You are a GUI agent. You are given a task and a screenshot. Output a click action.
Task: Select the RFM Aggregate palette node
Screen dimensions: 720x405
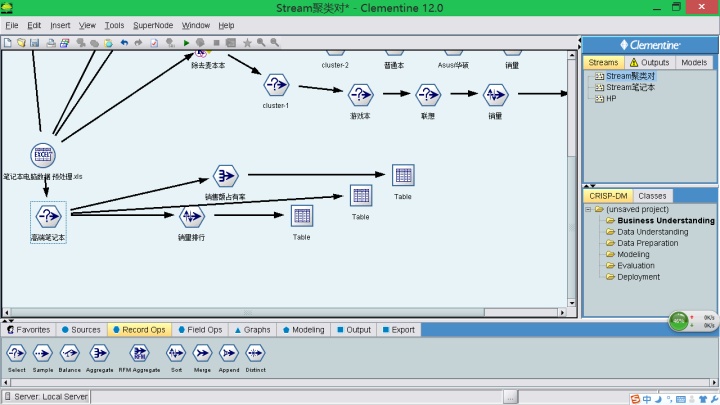click(139, 357)
